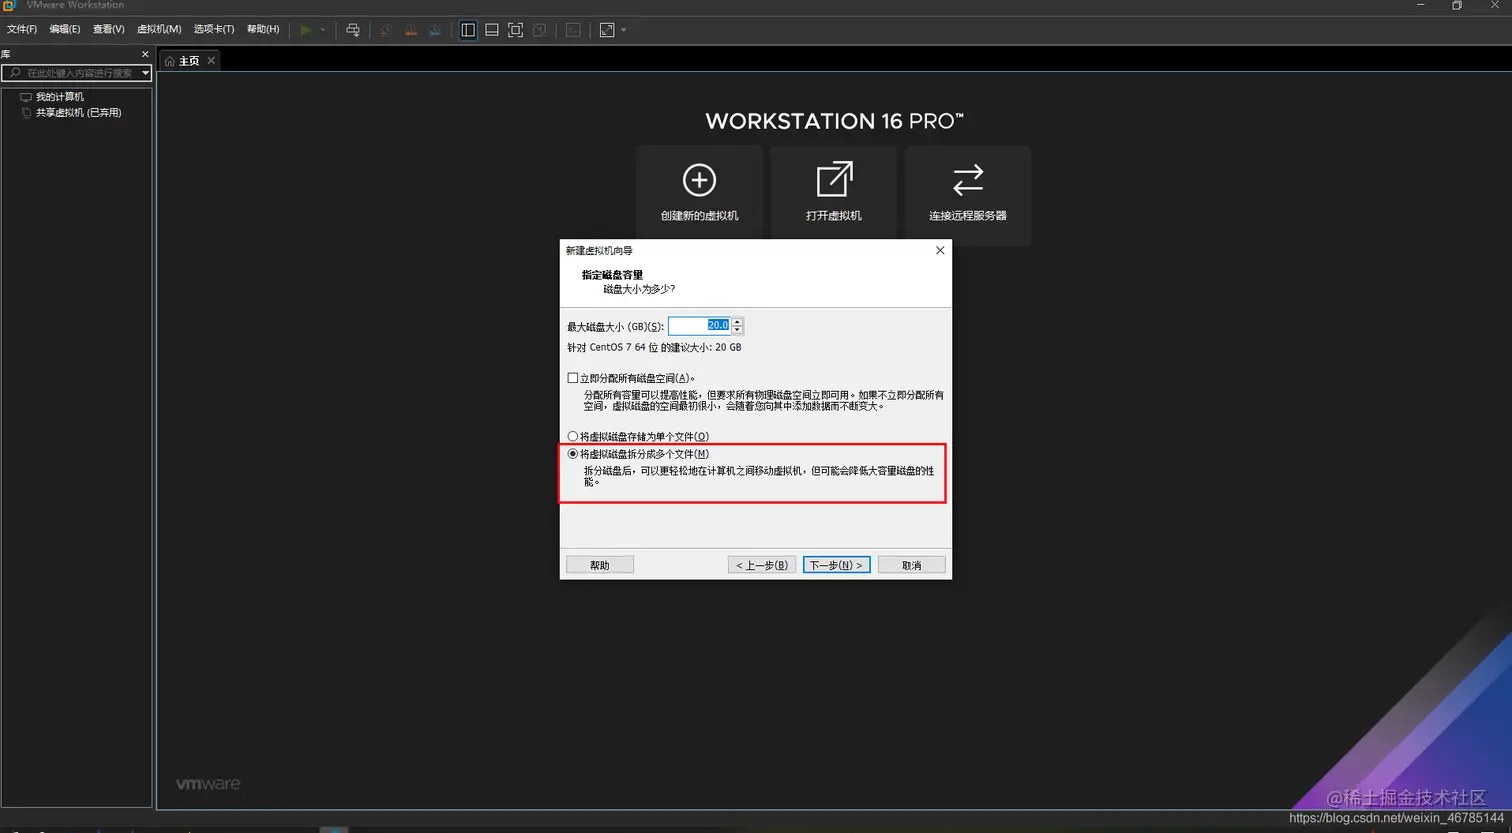
Task: Toggle the thumbnail bar view icon
Action: [492, 30]
